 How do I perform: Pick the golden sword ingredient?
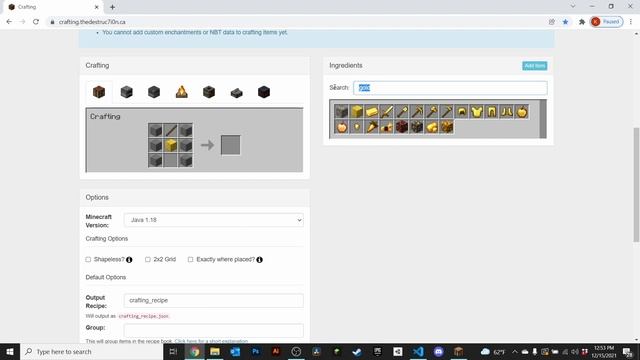point(387,111)
